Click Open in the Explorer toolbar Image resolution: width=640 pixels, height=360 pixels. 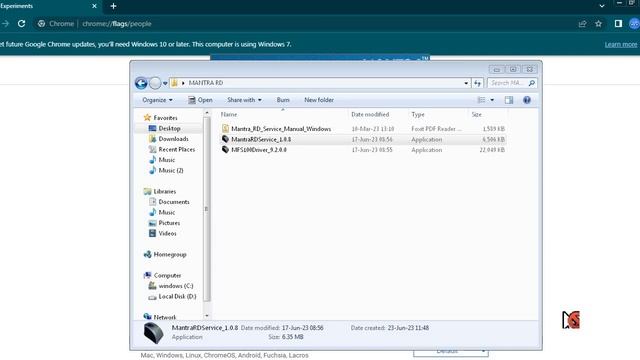200,100
